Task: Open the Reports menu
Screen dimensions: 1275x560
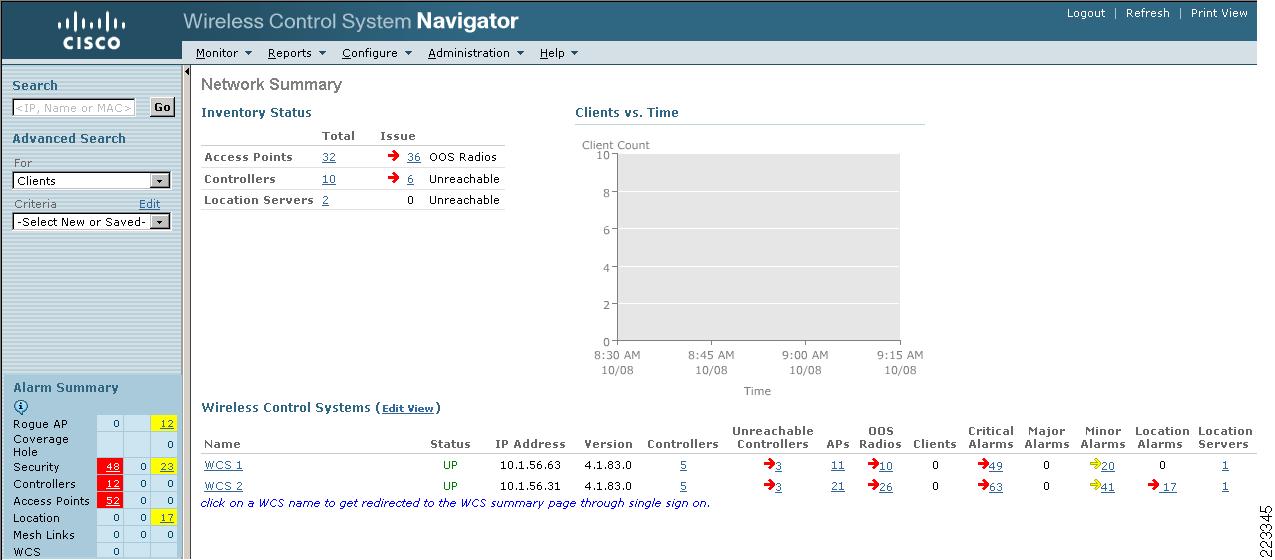Action: coord(296,53)
